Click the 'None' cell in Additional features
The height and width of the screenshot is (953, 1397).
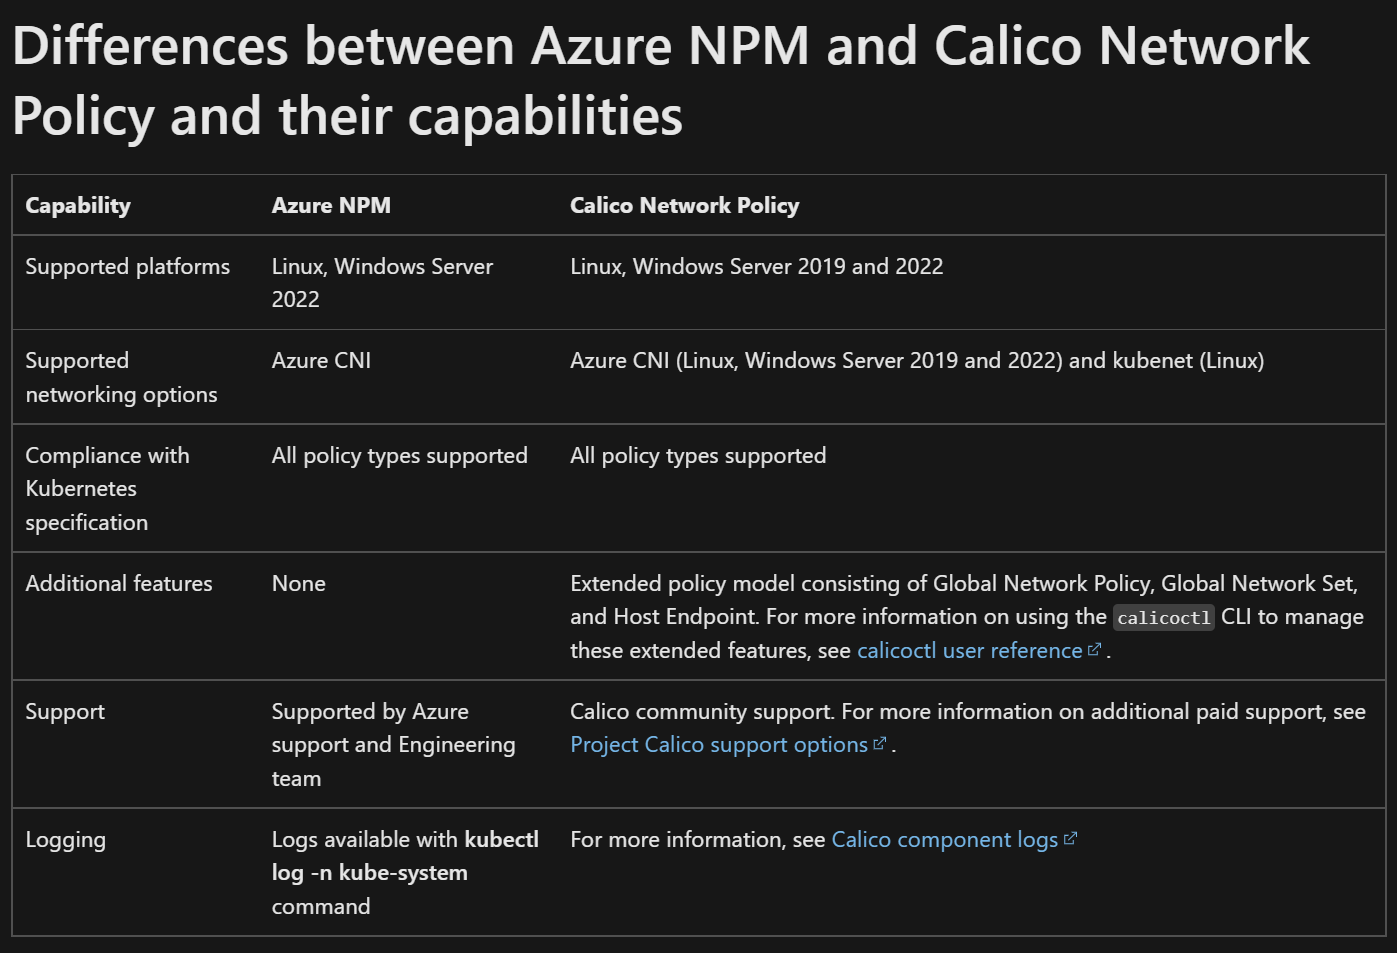coord(299,584)
